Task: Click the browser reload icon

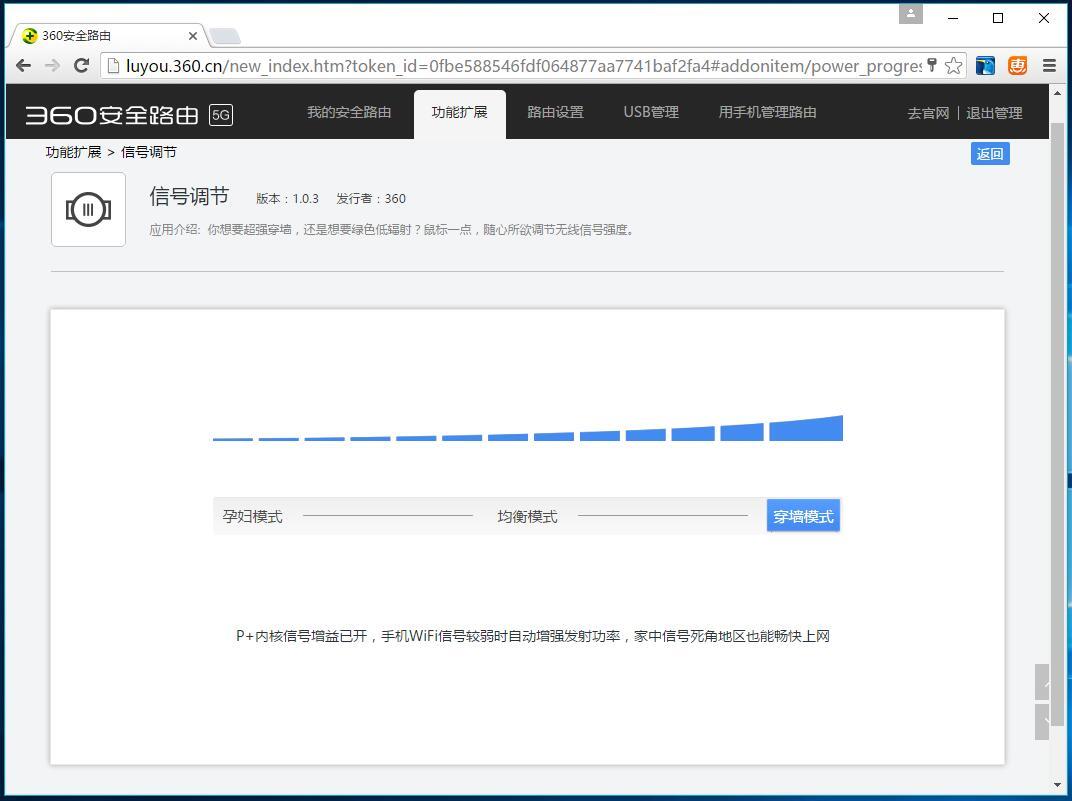Action: tap(82, 65)
